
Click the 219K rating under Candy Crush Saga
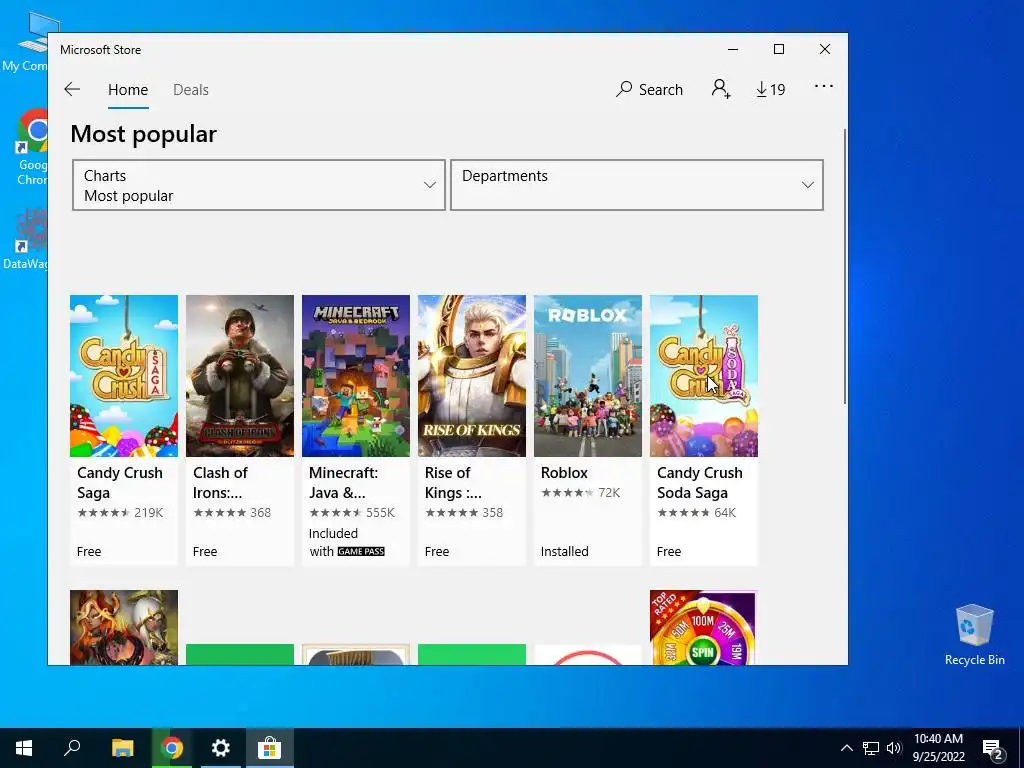[x=148, y=513]
